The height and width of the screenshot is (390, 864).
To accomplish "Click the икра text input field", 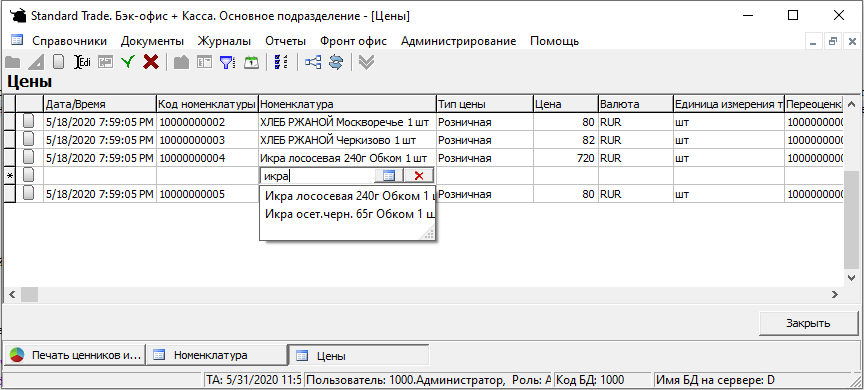I will [x=317, y=176].
